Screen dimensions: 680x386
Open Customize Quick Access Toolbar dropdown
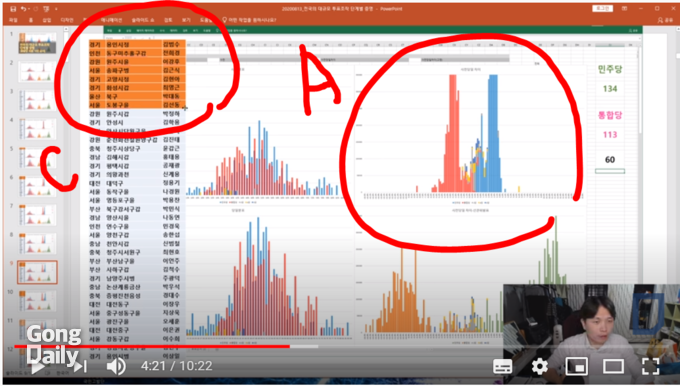56,9
